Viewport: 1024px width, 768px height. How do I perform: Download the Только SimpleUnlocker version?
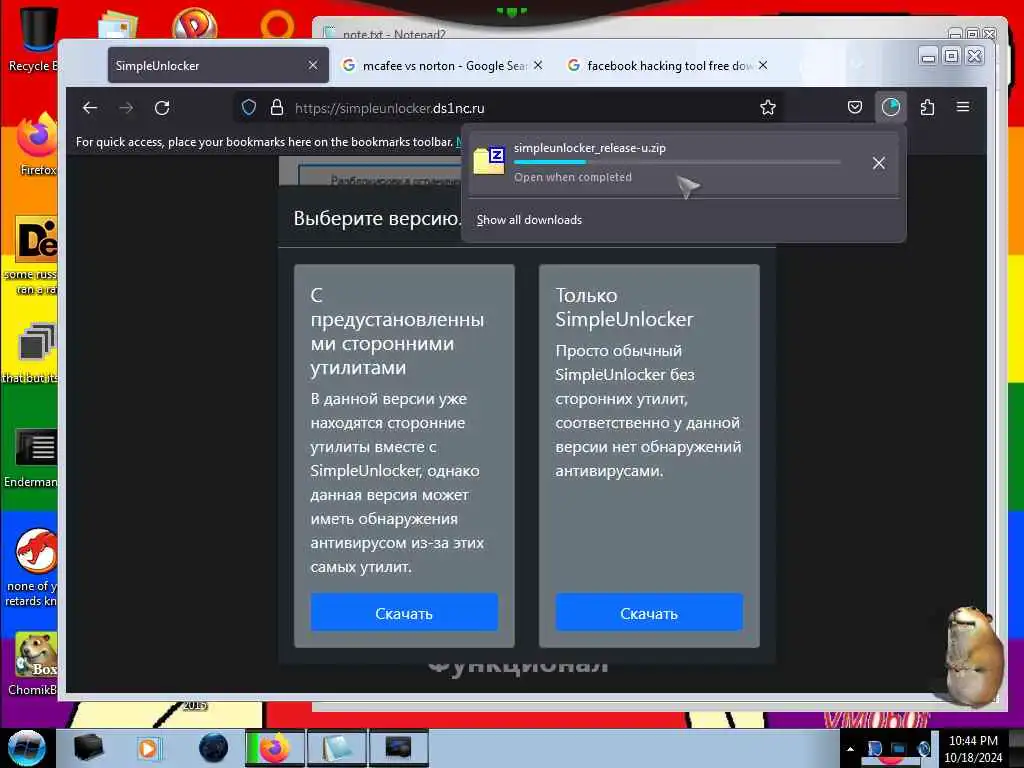(649, 613)
